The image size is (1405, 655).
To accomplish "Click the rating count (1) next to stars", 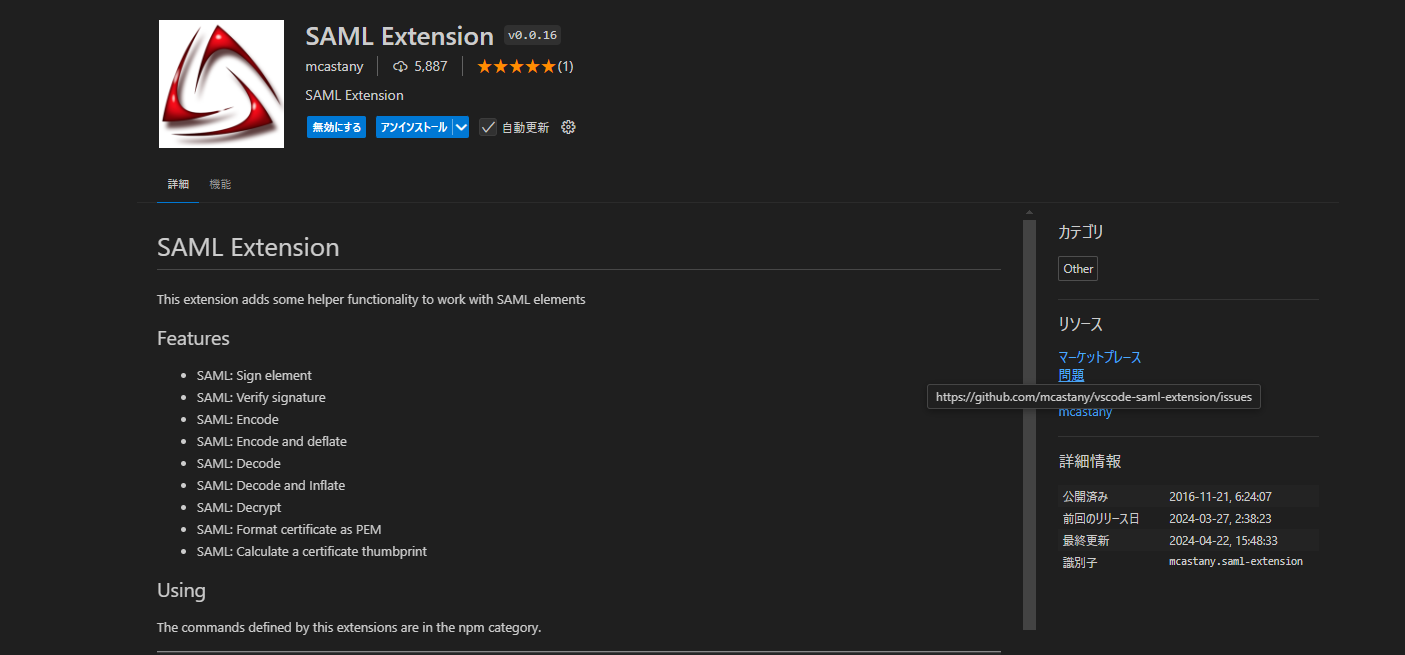I will pyautogui.click(x=563, y=66).
